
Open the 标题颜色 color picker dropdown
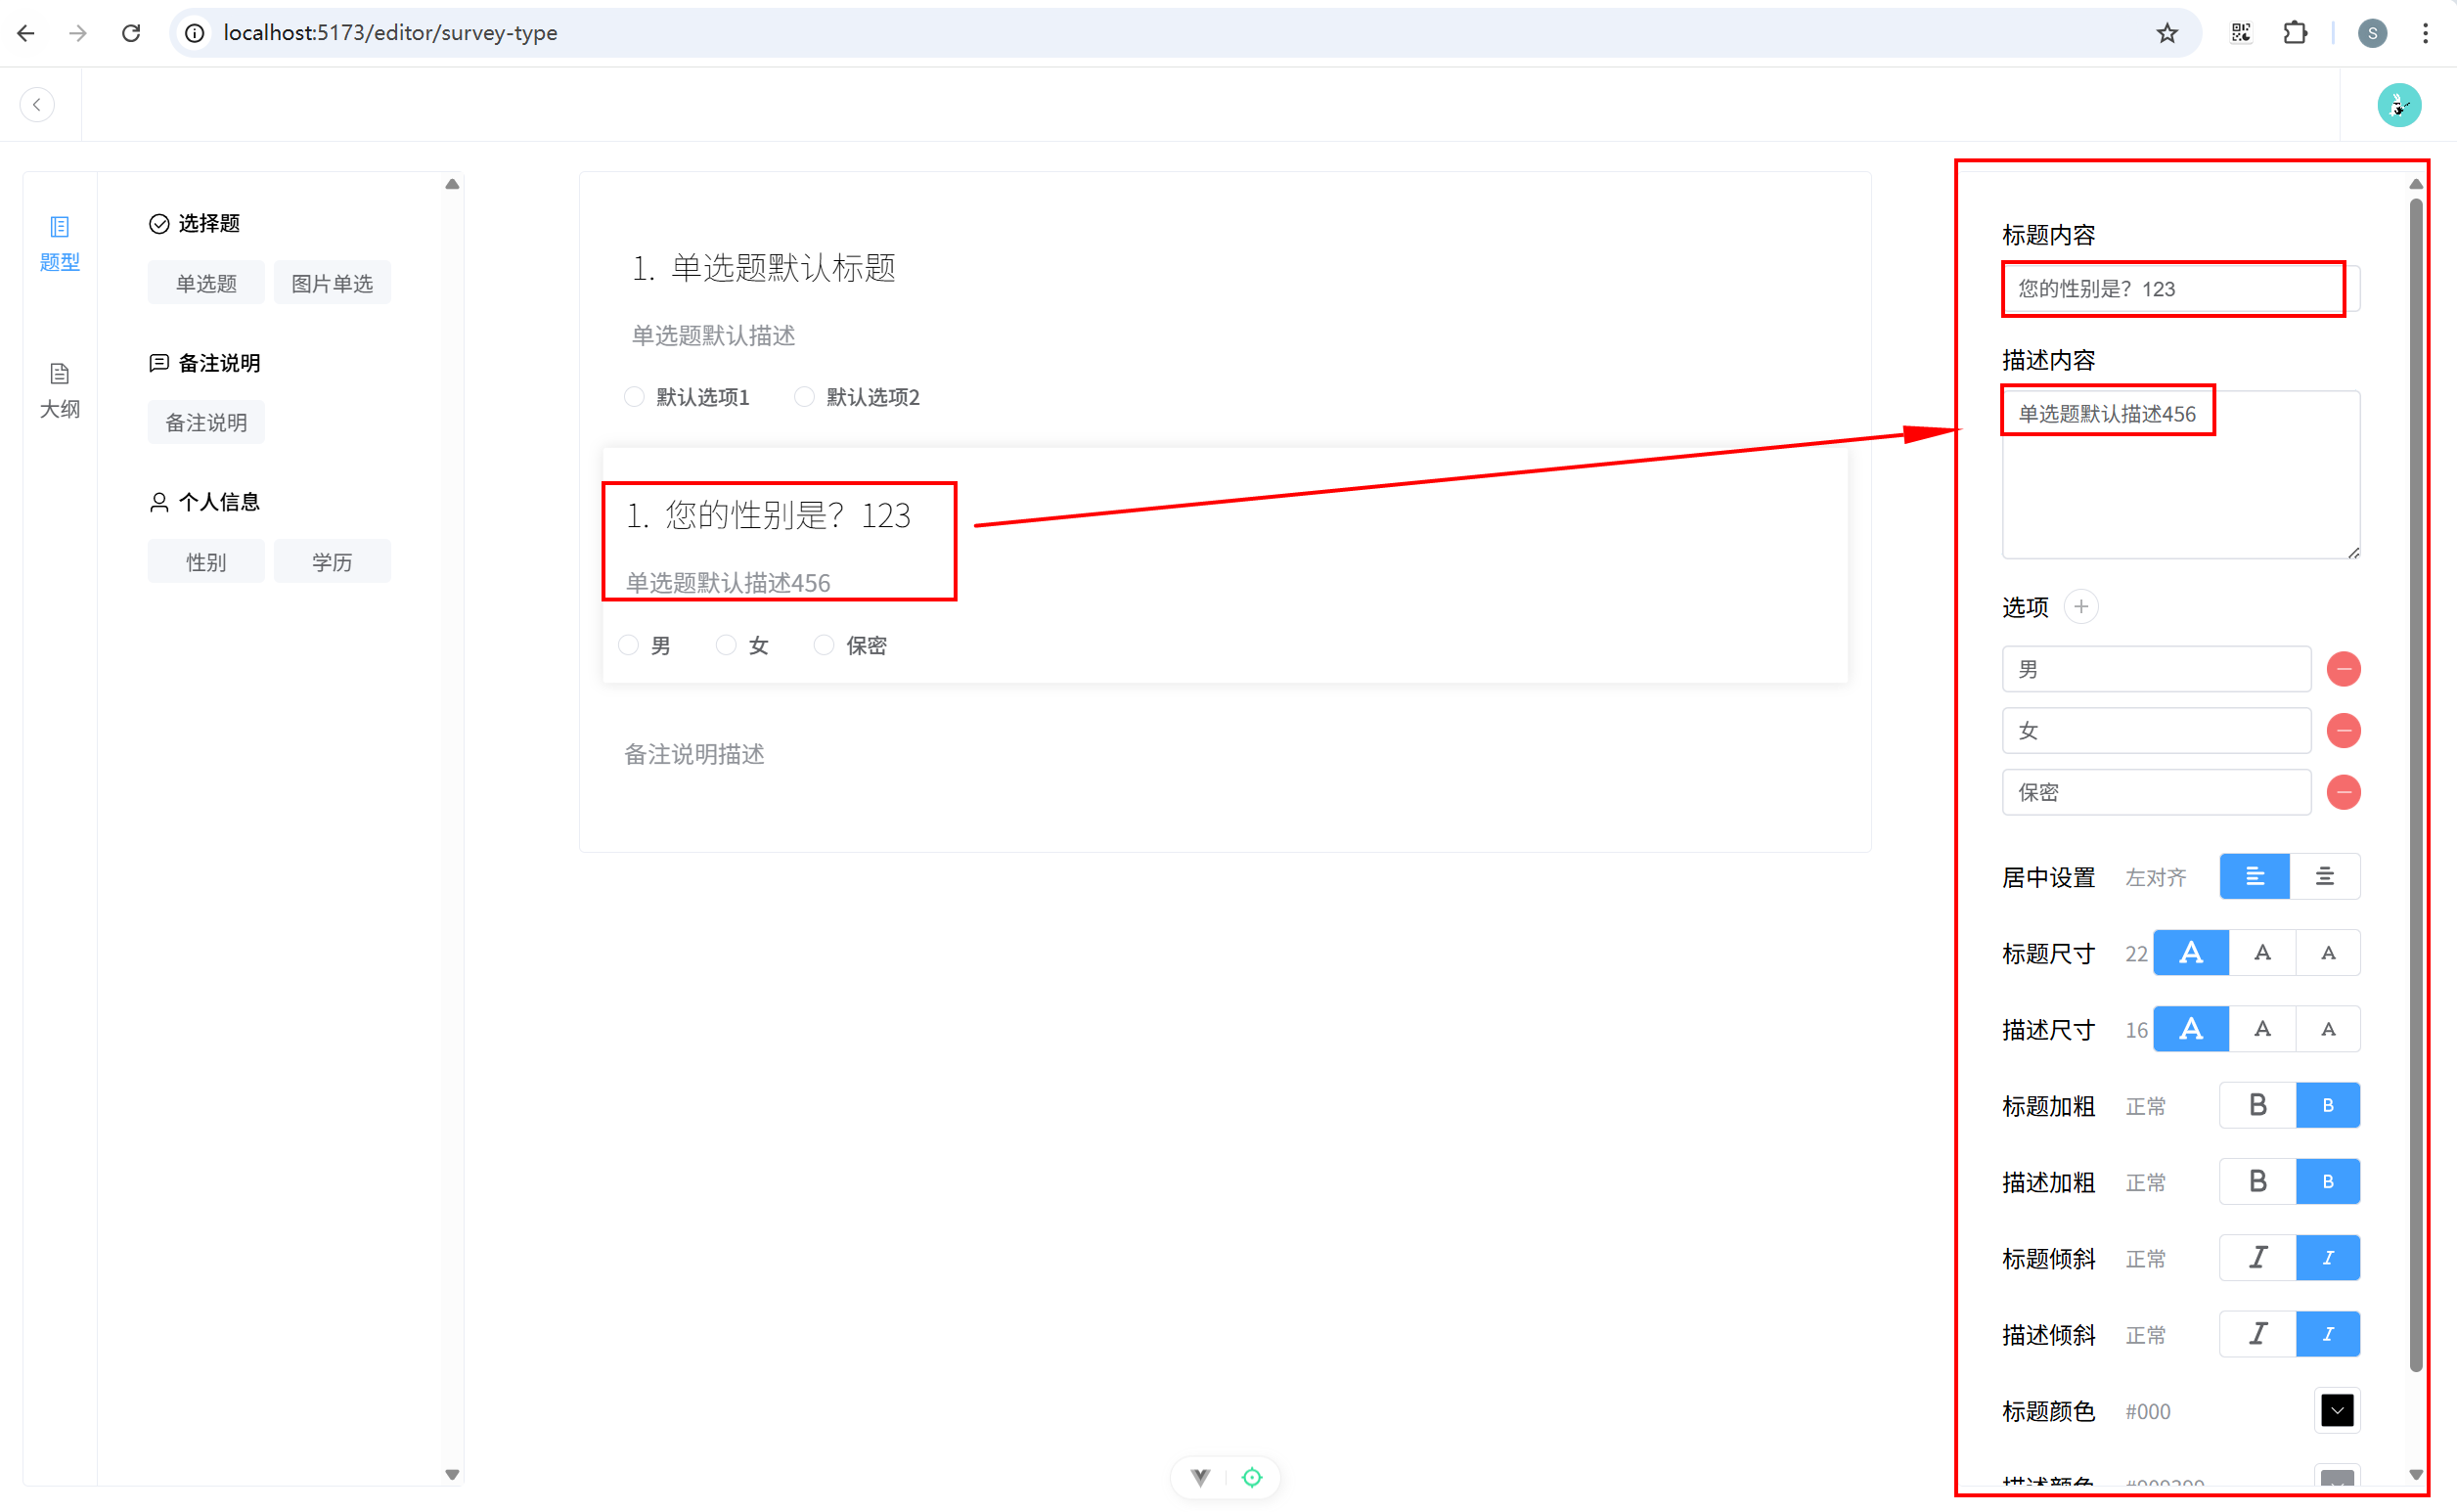(x=2336, y=1410)
